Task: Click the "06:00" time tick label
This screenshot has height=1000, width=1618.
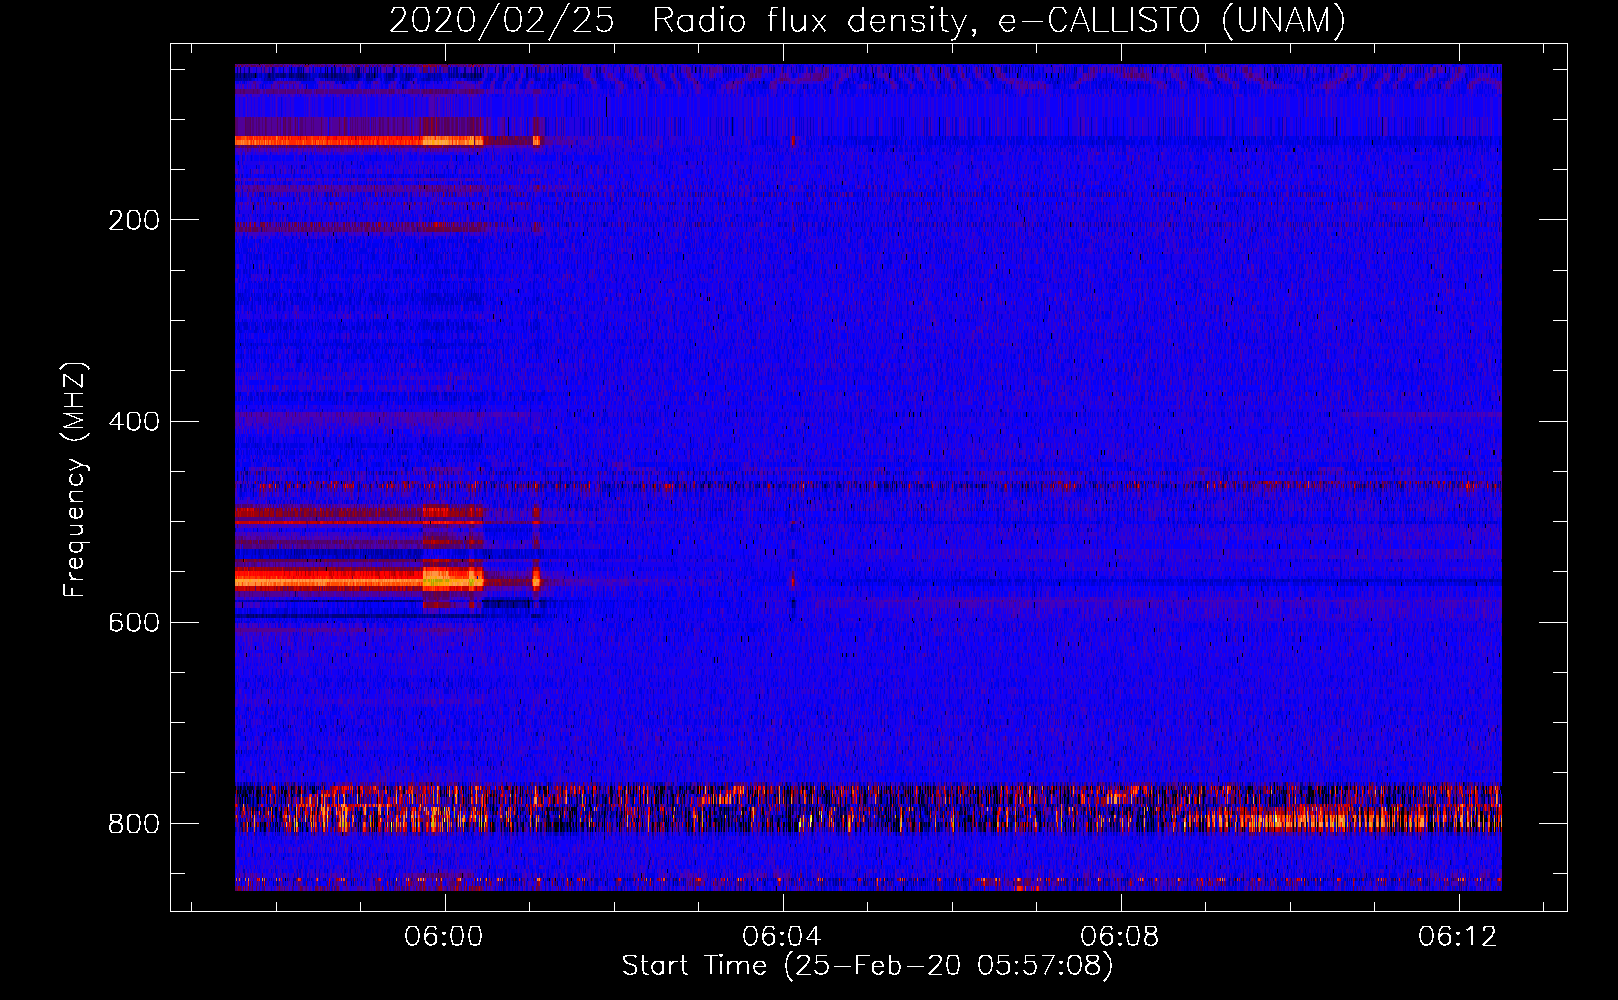Action: tap(444, 936)
